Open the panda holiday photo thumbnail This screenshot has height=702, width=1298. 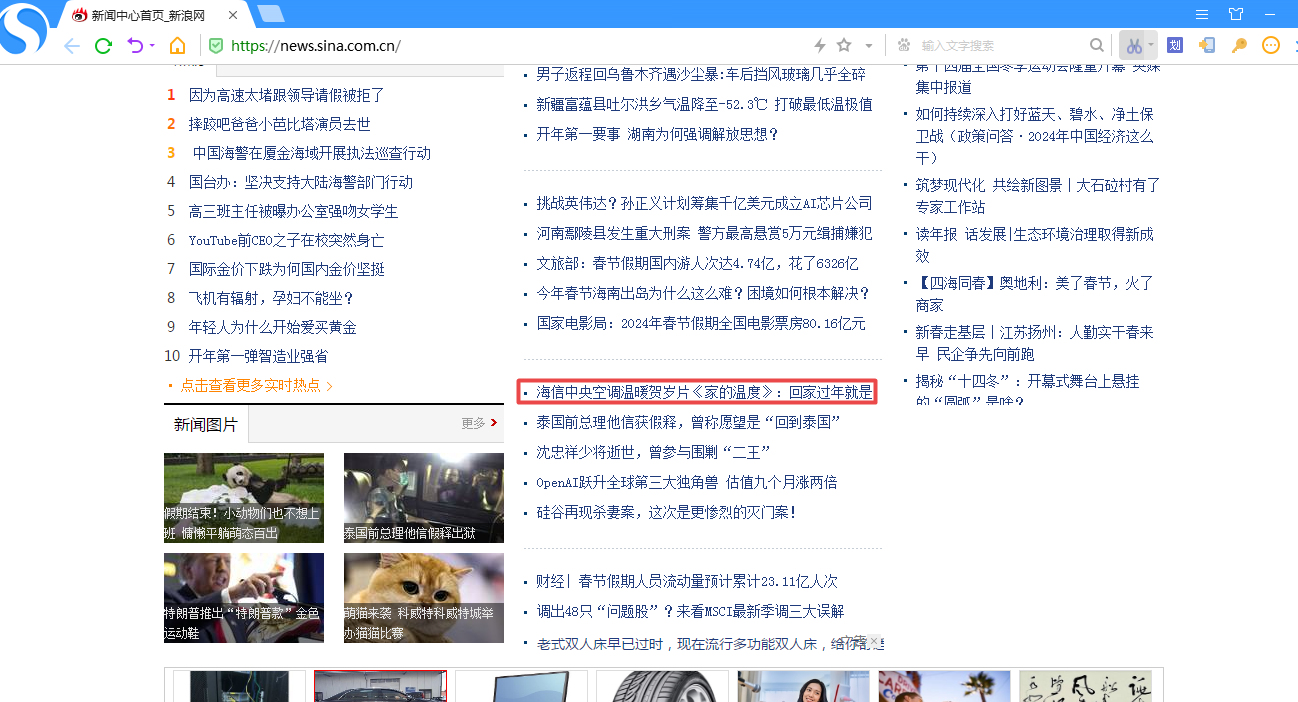point(244,498)
